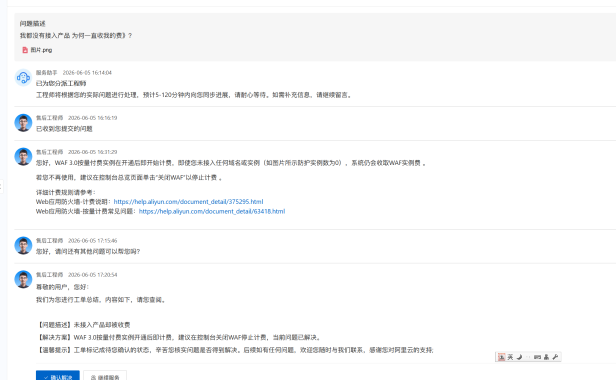Open the soft keyboard icon in IME bar
This screenshot has width=616, height=380.
pyautogui.click(x=537, y=357)
